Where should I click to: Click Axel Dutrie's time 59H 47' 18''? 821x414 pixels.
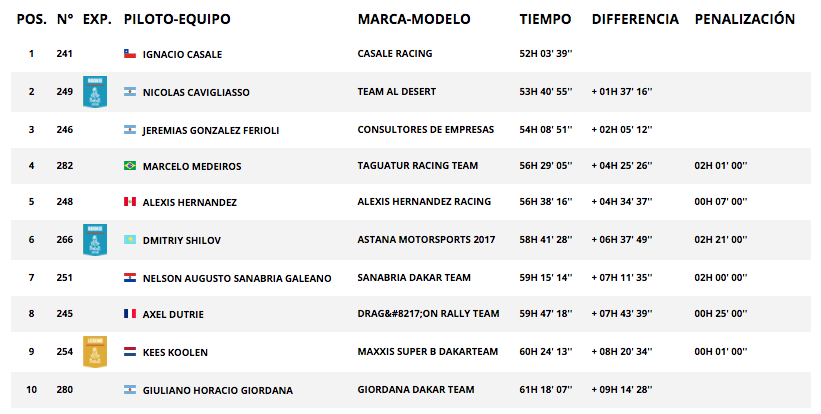546,314
